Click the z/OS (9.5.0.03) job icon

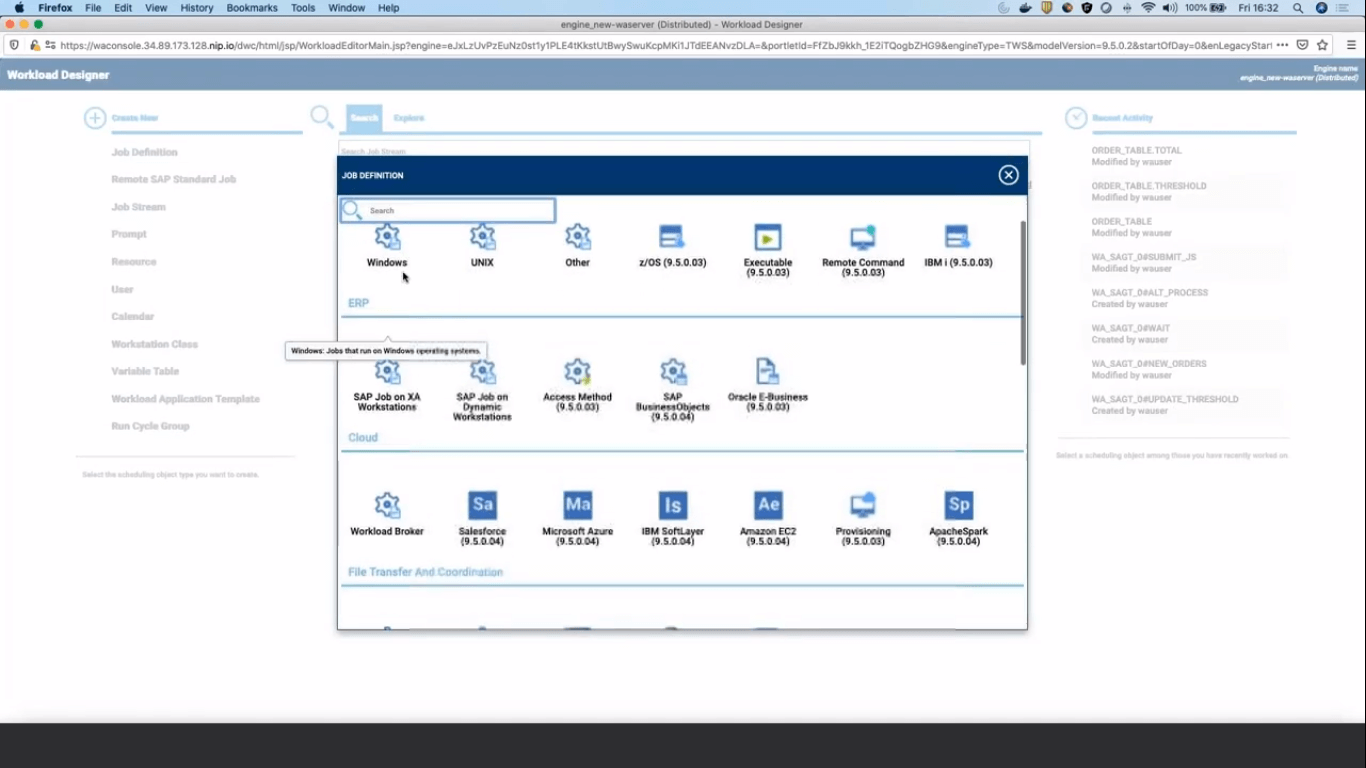click(672, 239)
